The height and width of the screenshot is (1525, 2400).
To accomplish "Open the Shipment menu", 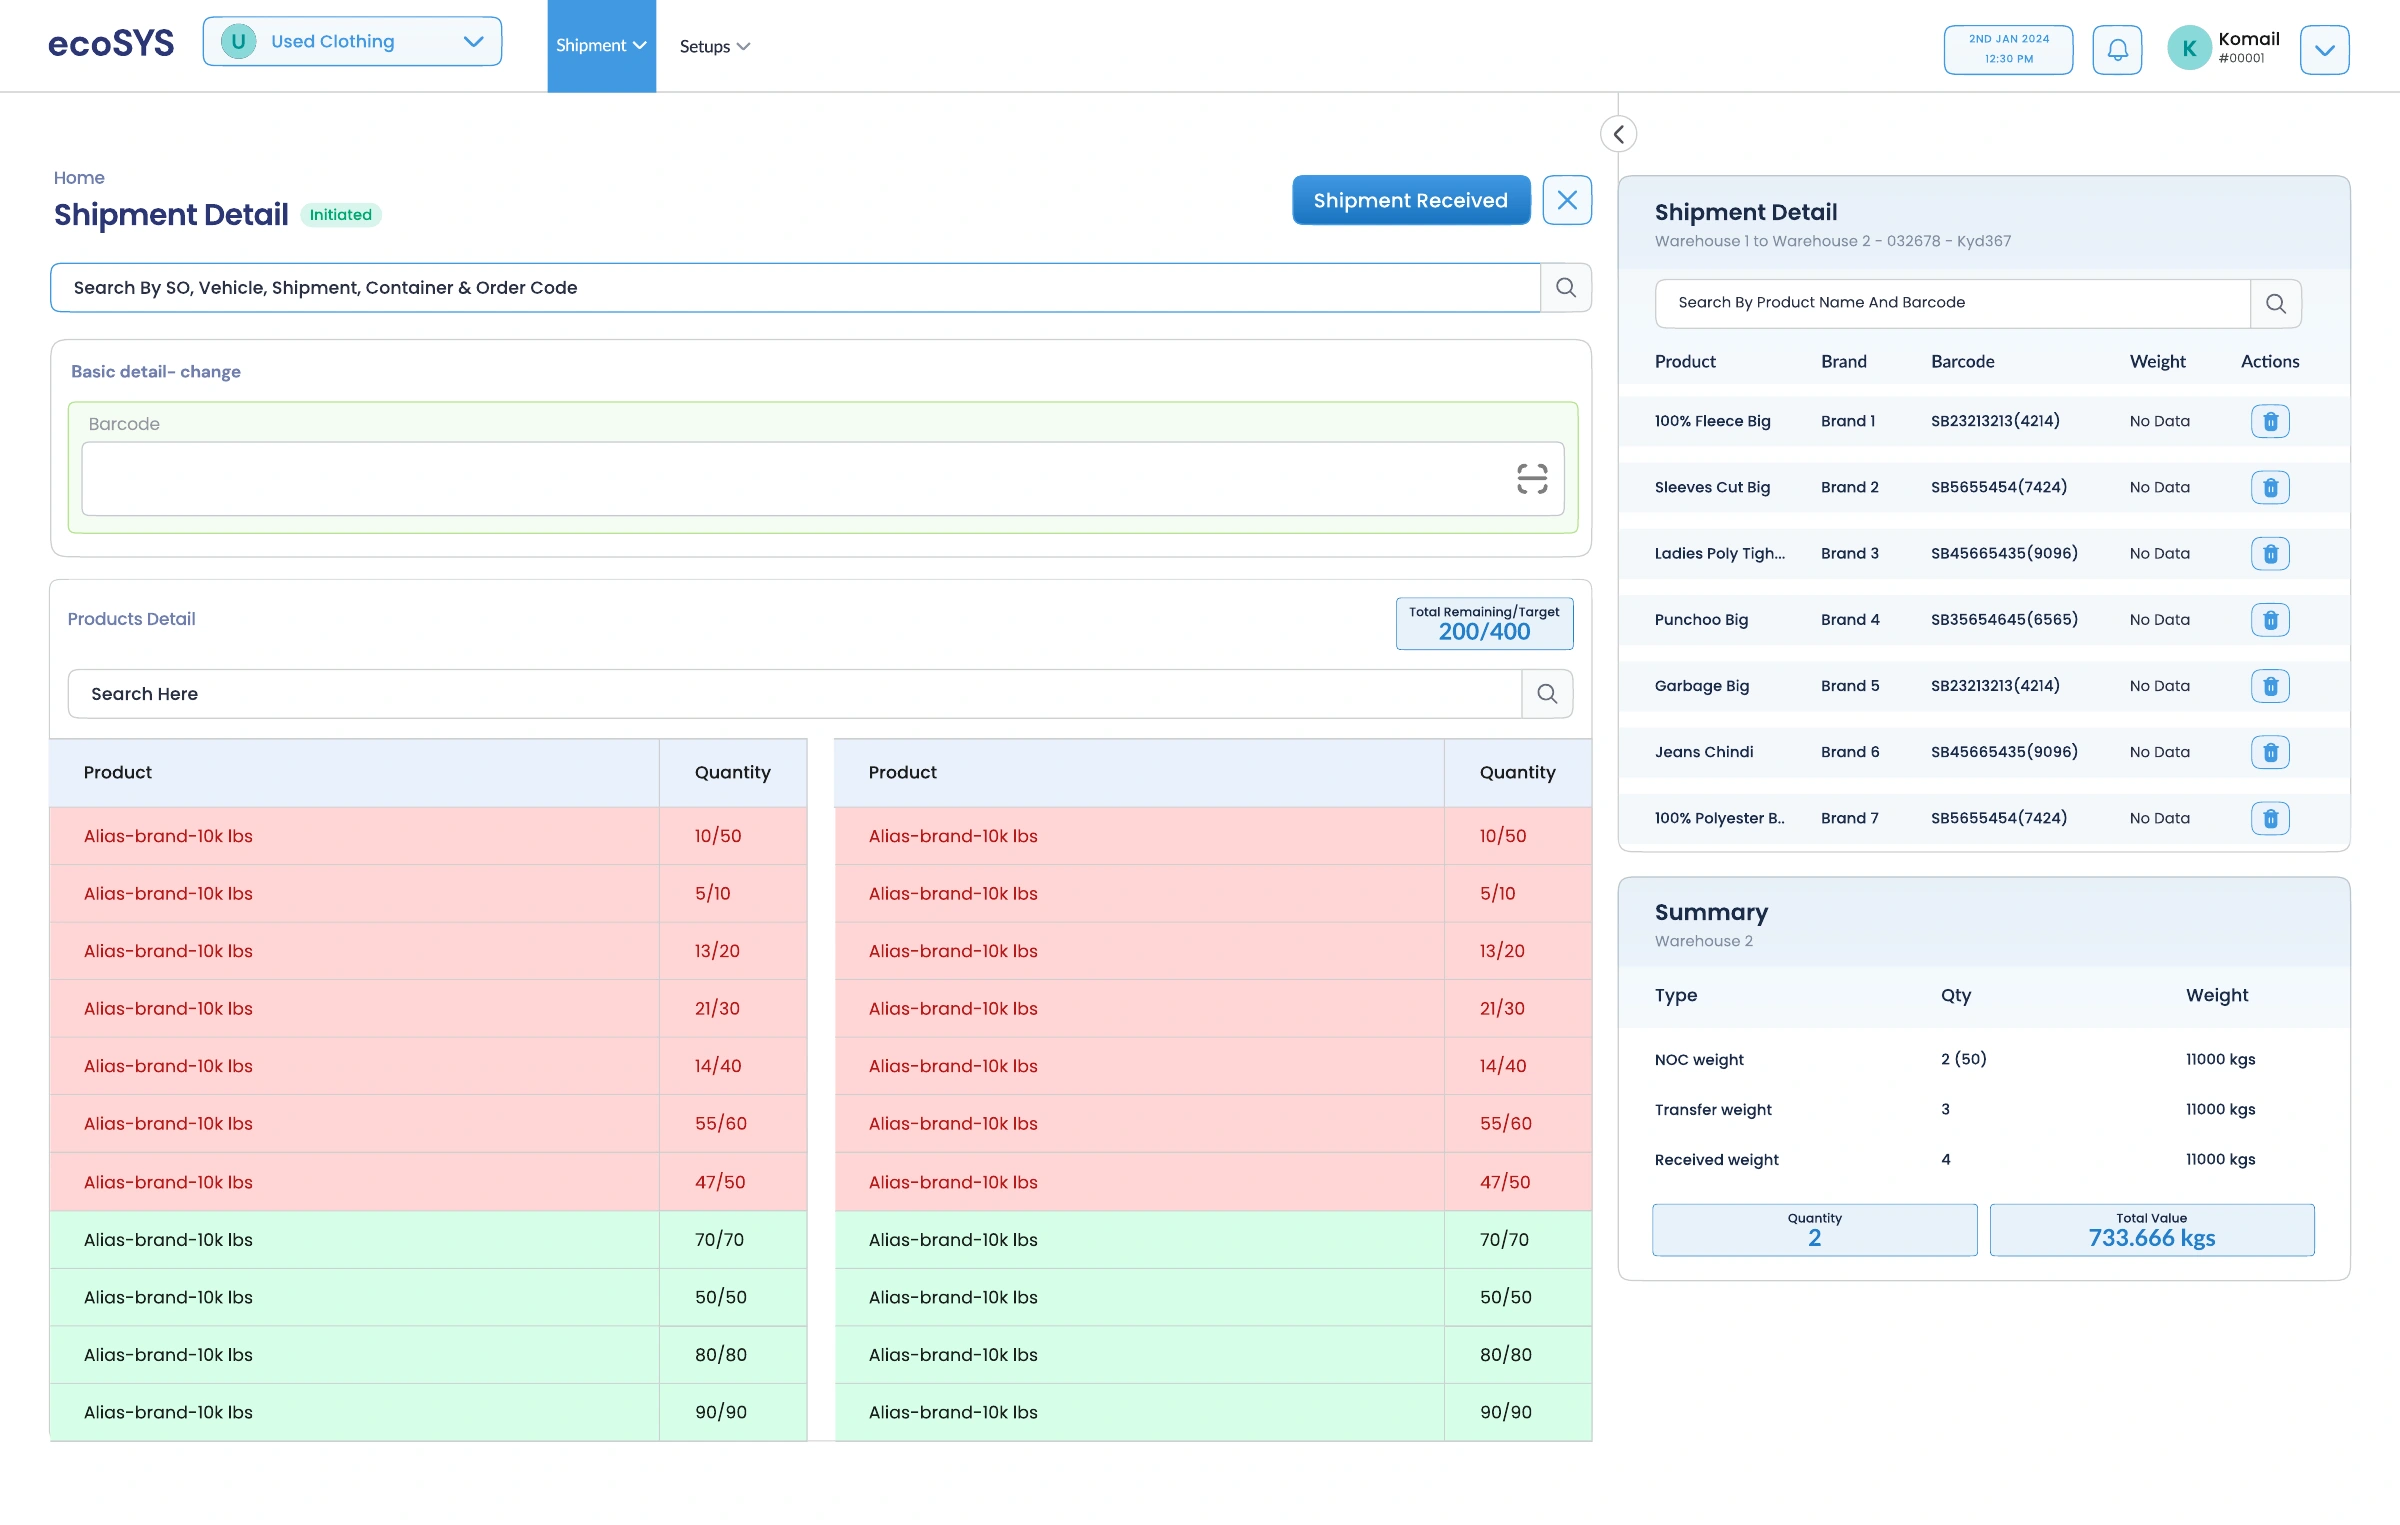I will click(601, 46).
